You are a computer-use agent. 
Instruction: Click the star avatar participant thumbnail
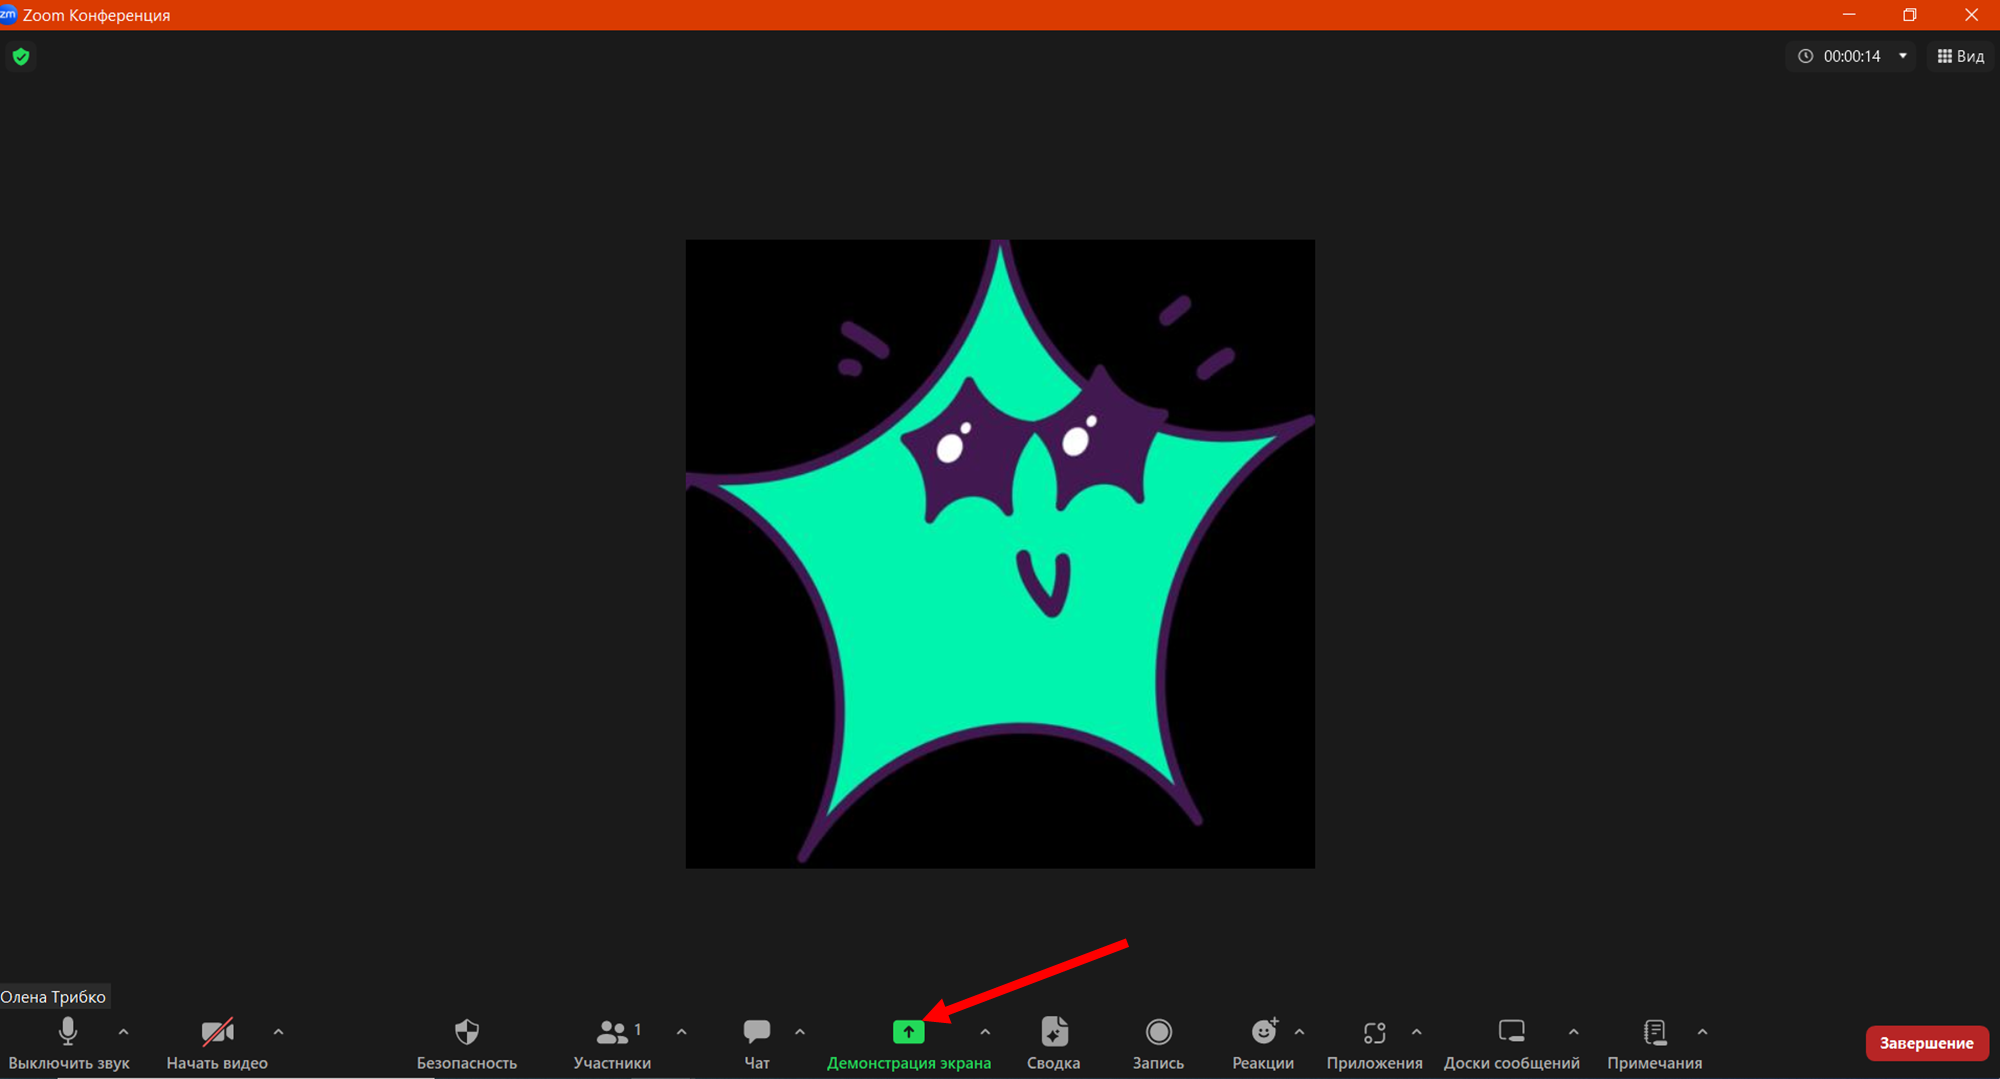1000,553
